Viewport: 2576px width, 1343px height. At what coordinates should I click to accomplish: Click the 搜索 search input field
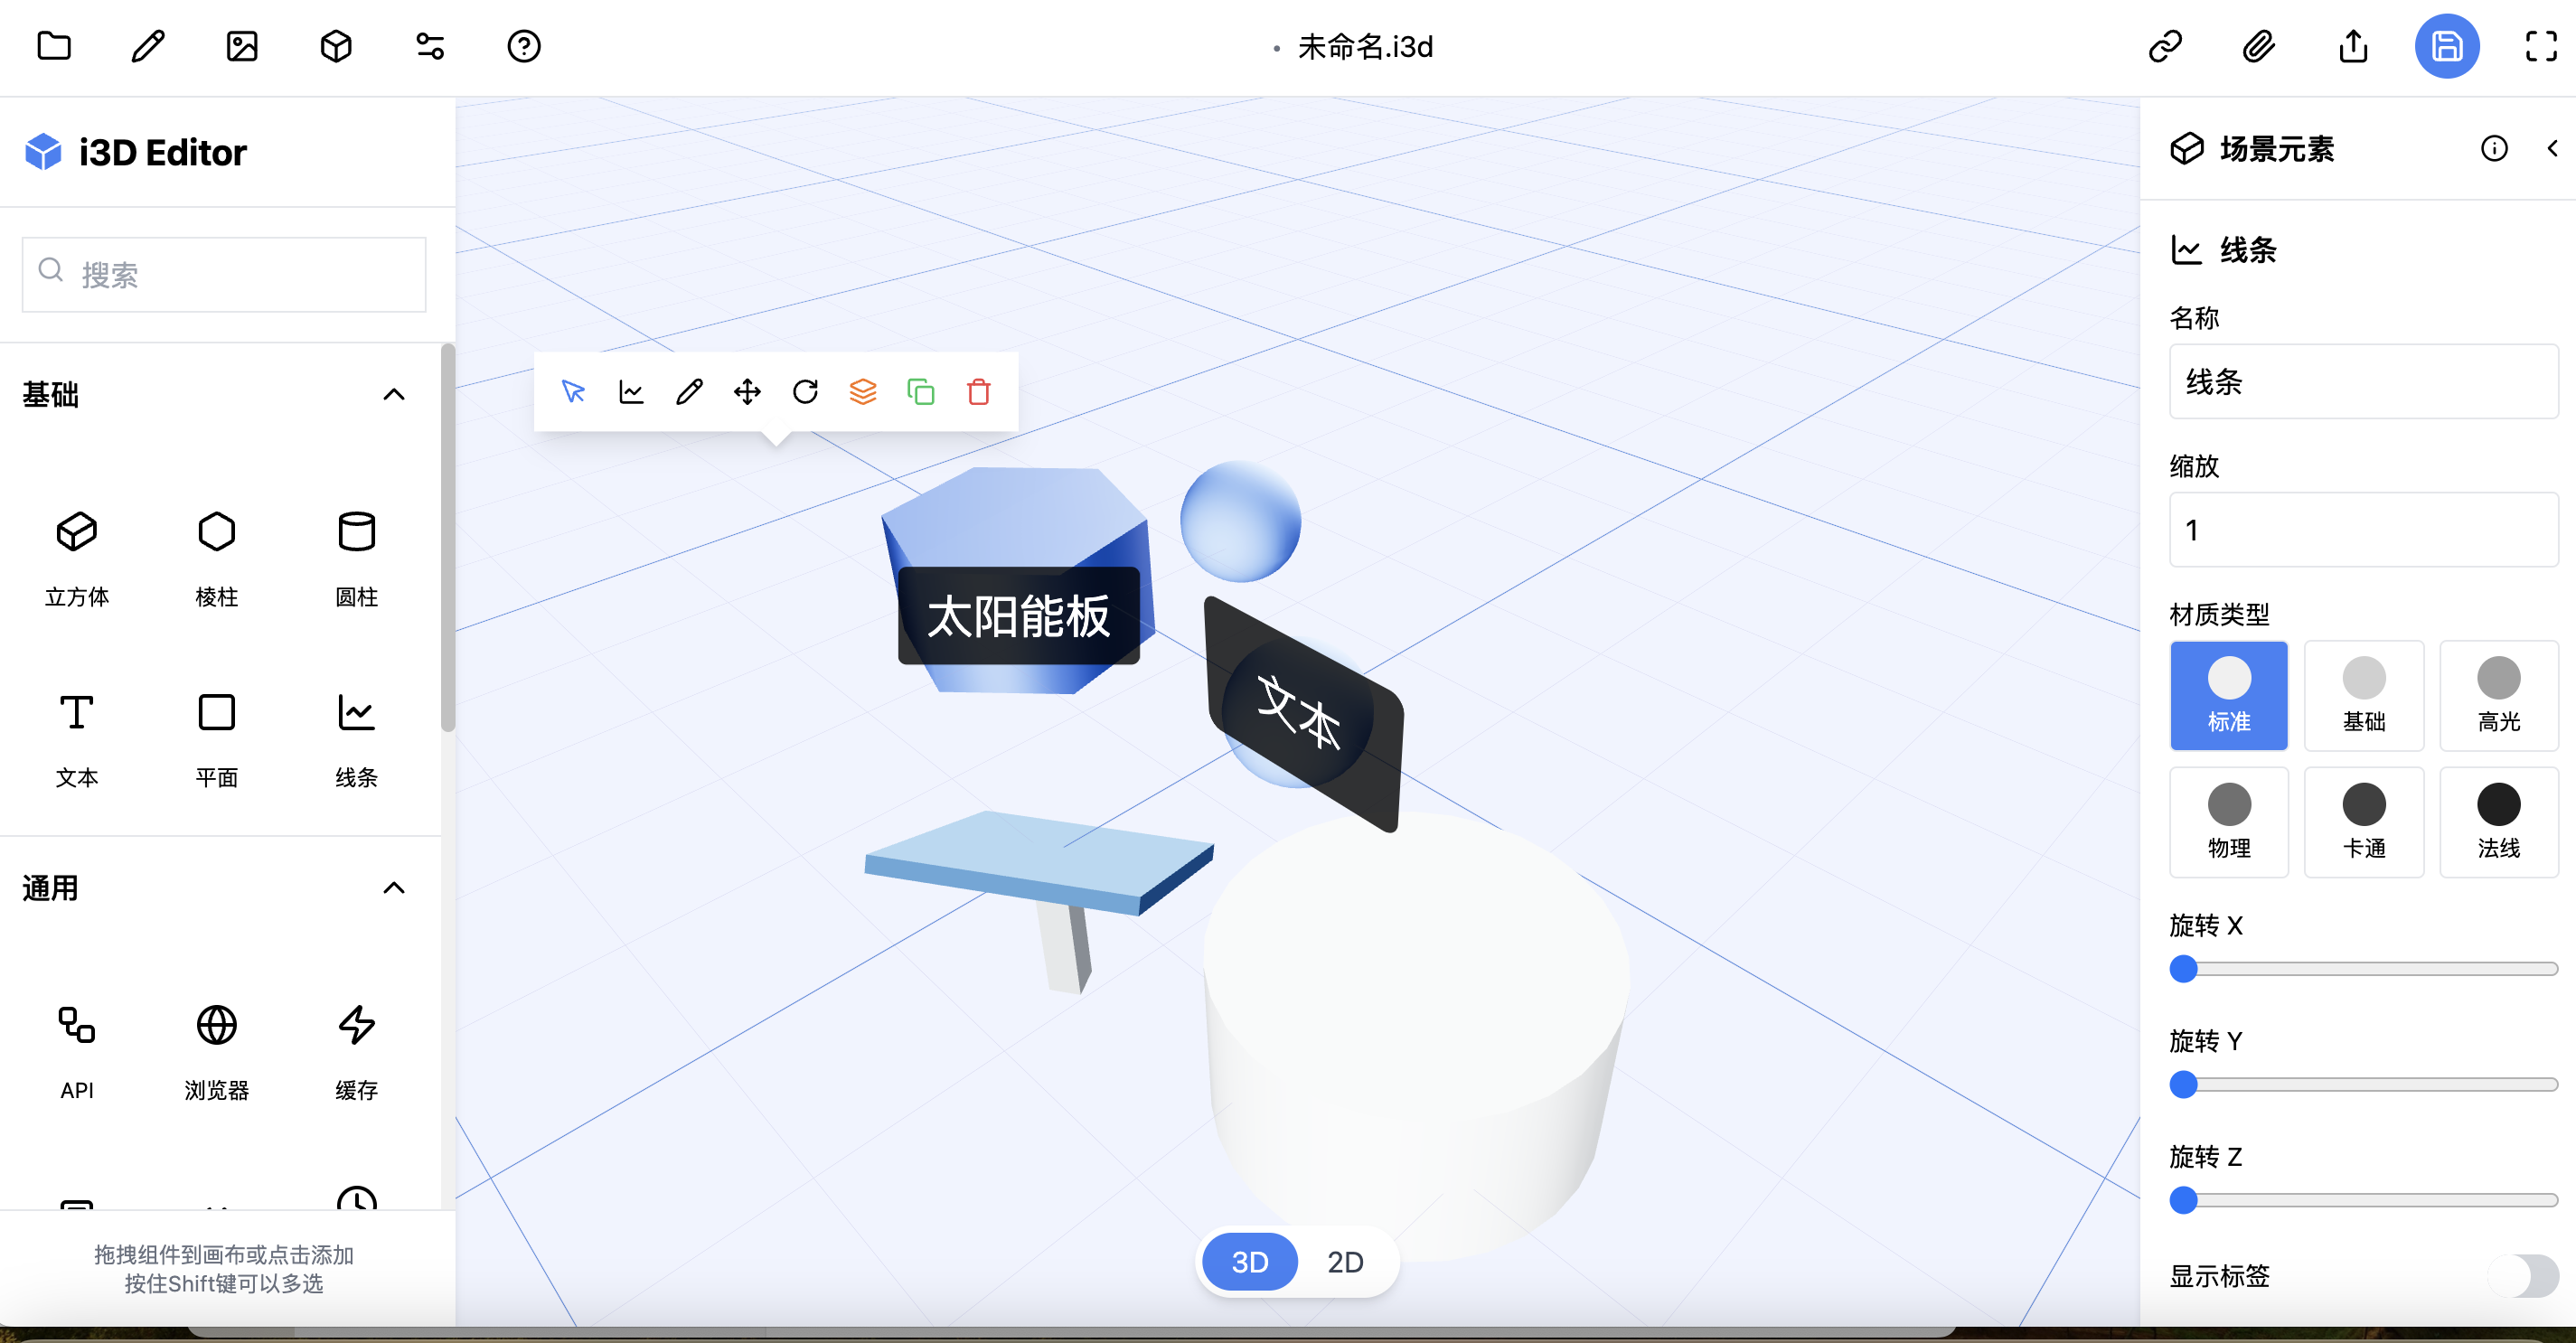click(223, 274)
